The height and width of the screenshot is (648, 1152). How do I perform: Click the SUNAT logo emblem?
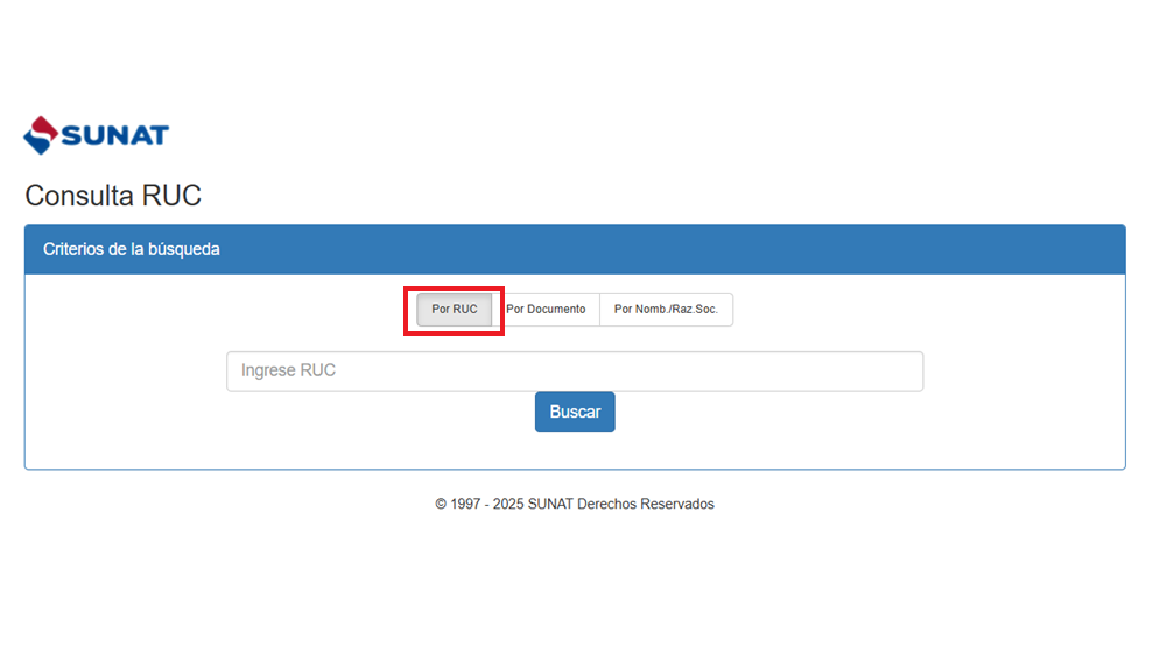point(41,135)
